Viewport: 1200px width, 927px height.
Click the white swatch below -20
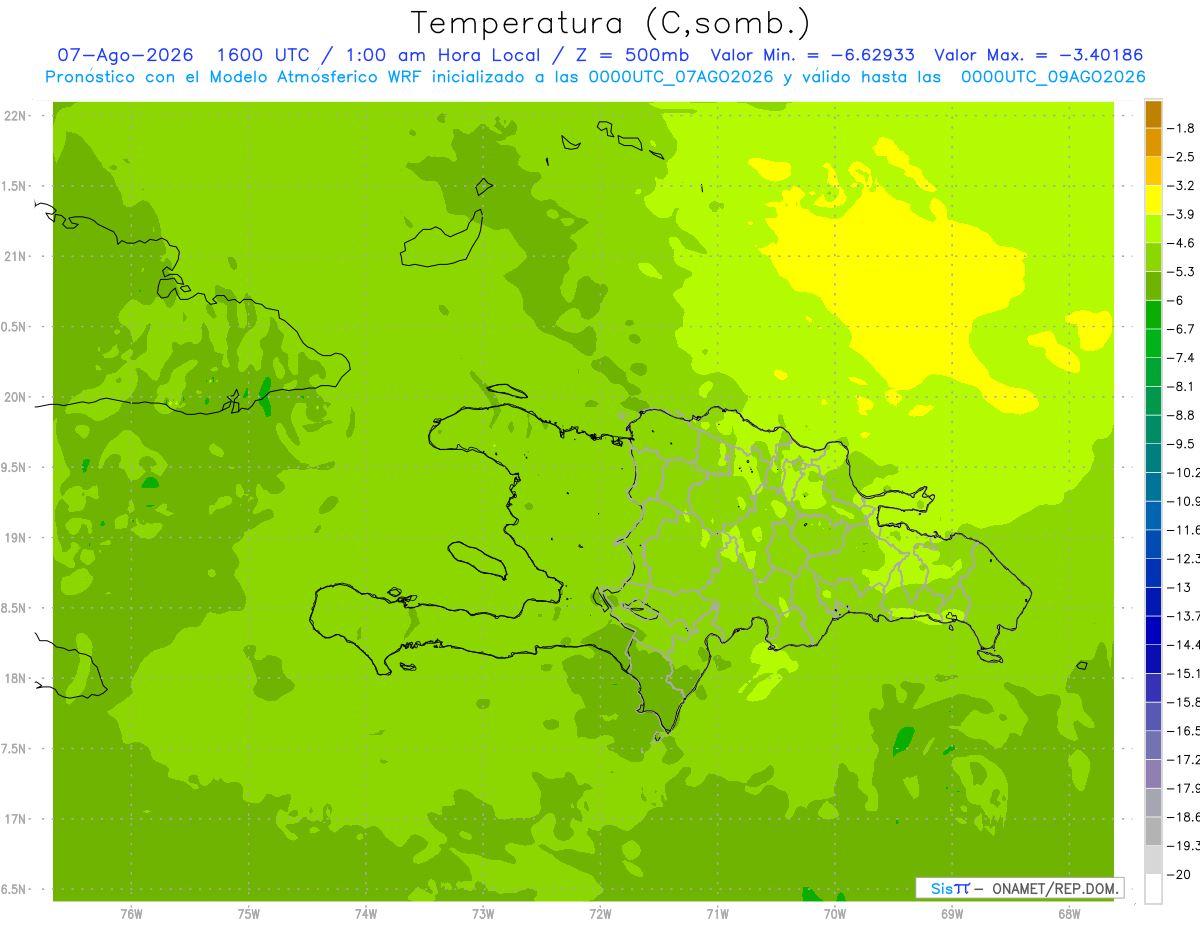click(x=1153, y=888)
